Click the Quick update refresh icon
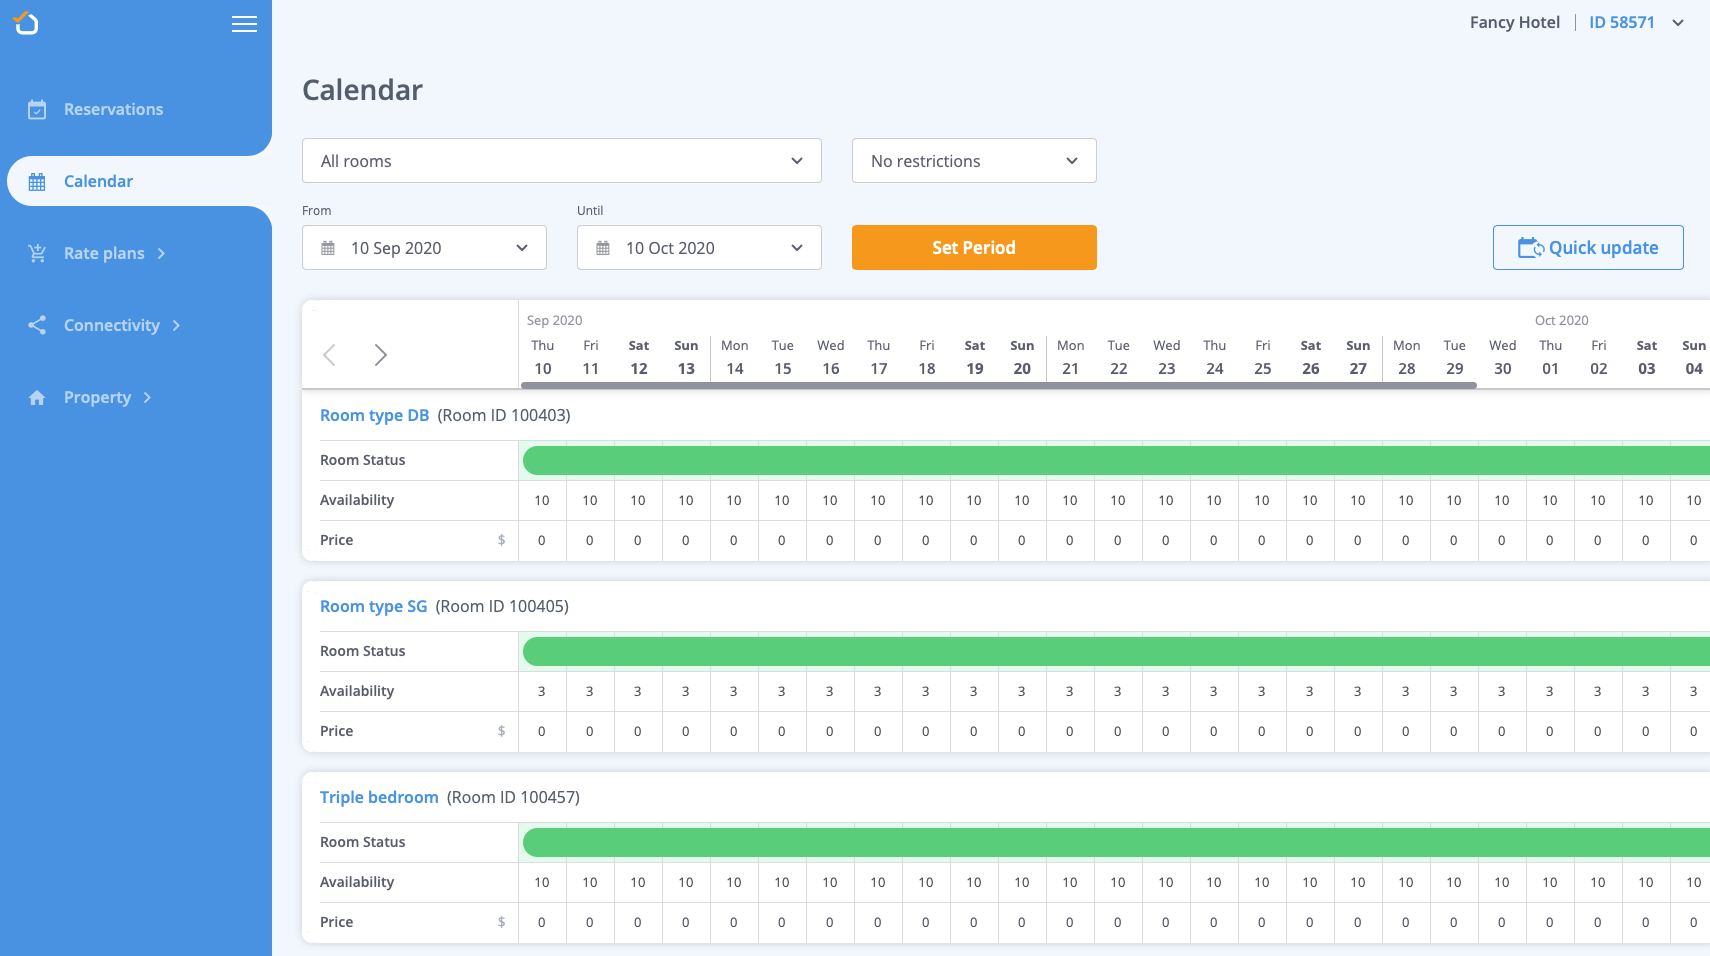Image resolution: width=1710 pixels, height=956 pixels. (x=1532, y=247)
